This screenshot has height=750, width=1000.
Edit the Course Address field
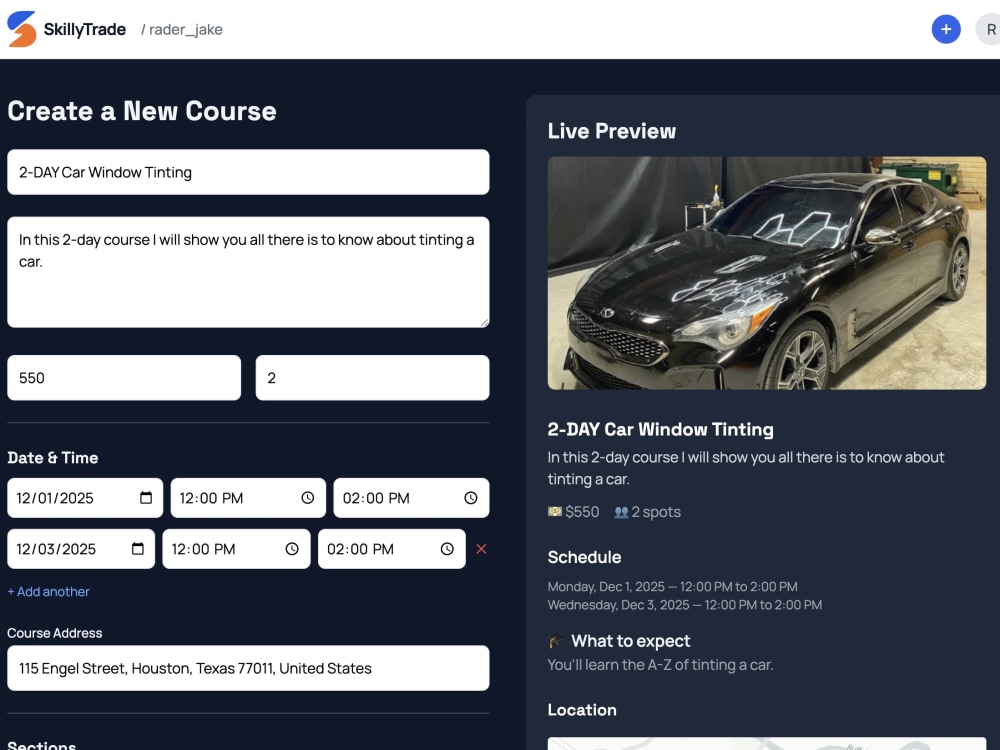[x=248, y=668]
